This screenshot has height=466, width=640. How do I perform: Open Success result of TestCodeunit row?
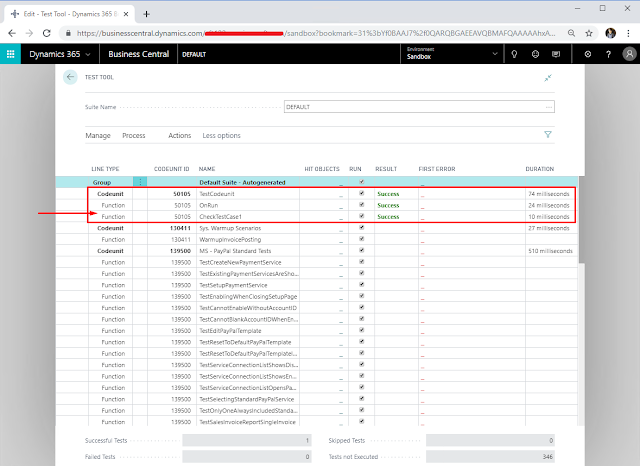[x=388, y=194]
